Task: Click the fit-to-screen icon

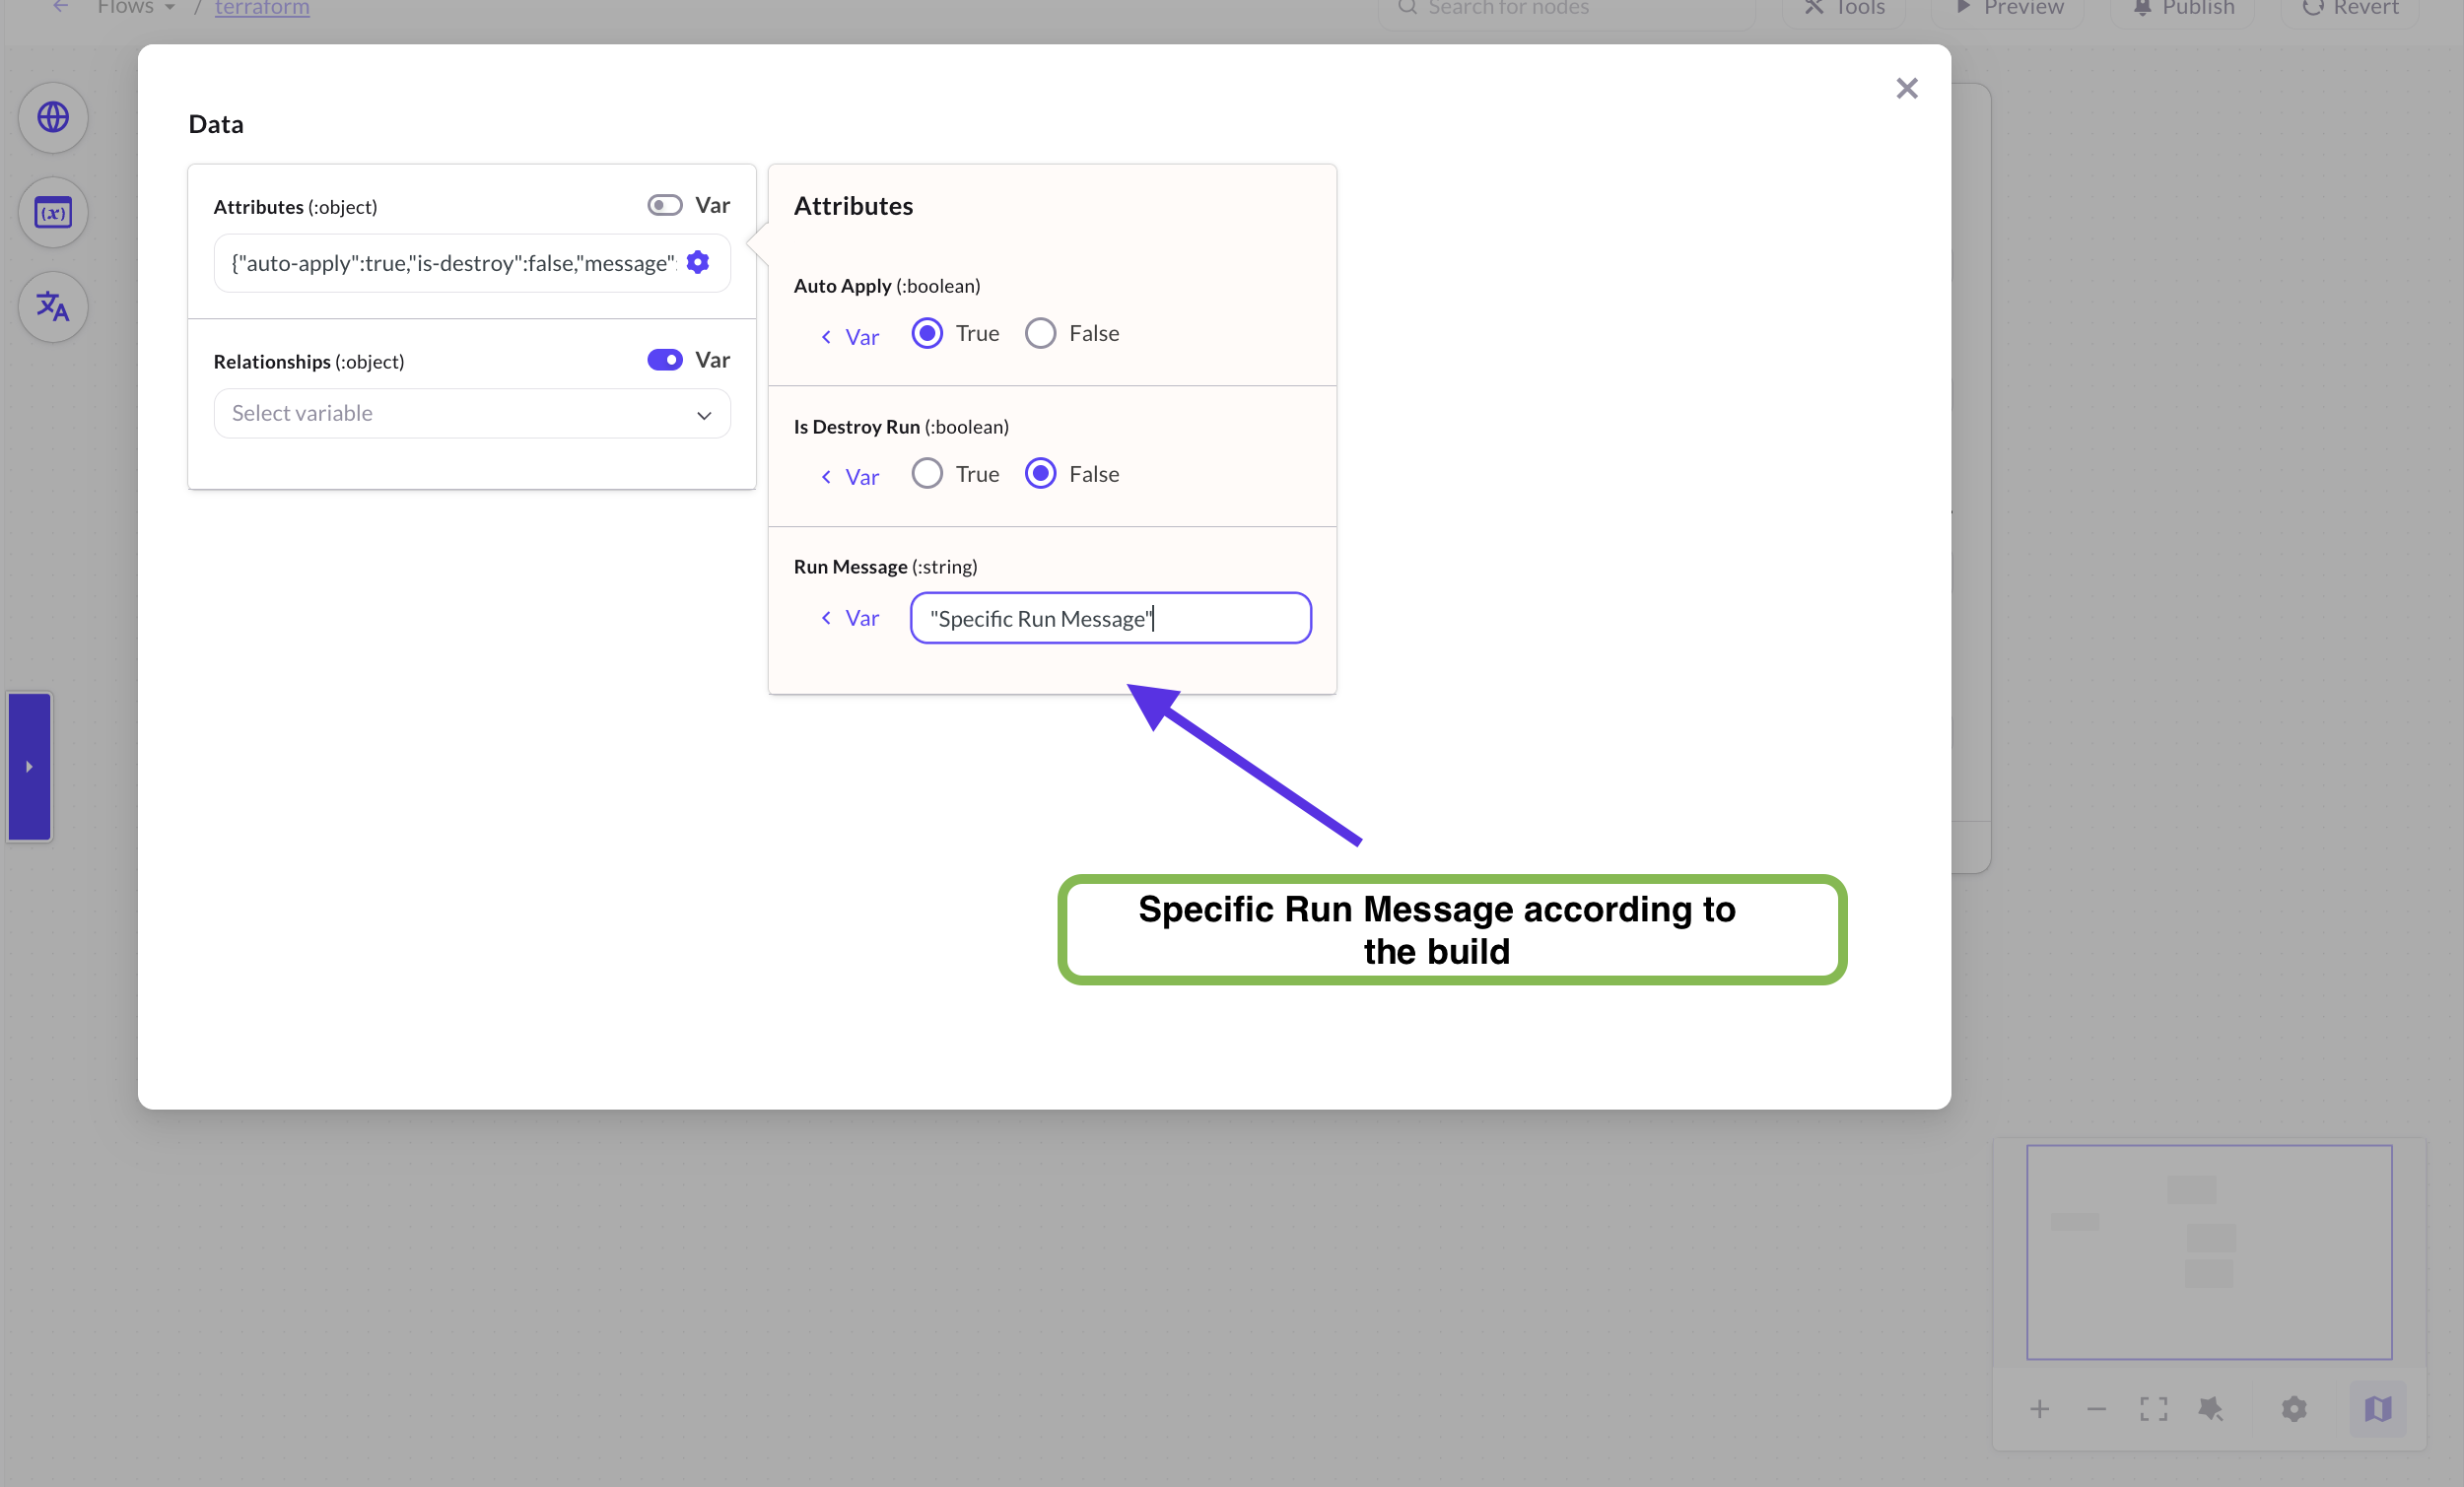Action: tap(2153, 1409)
